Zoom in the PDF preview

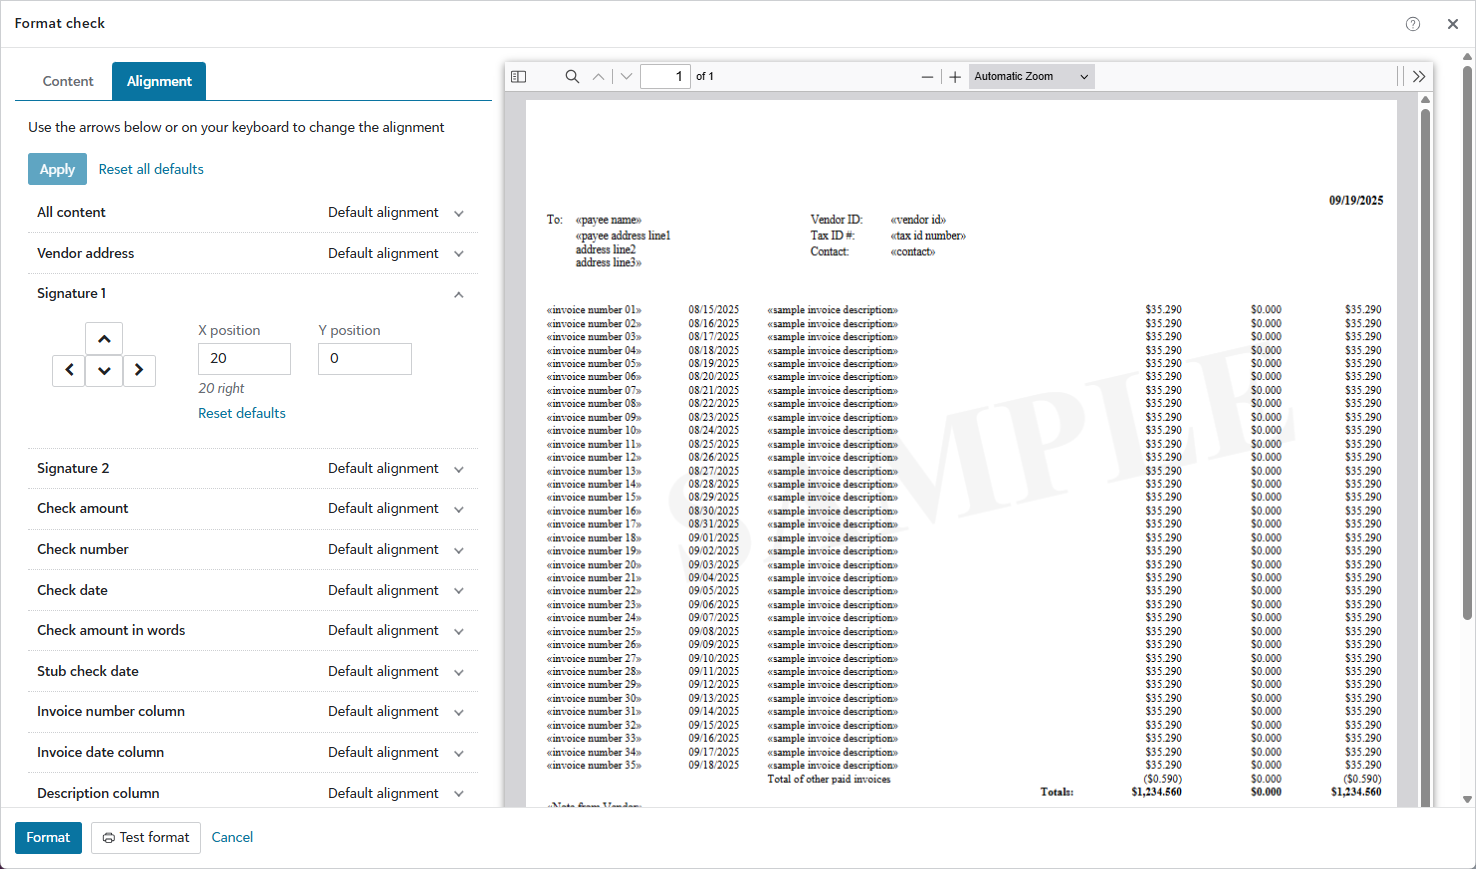[x=955, y=76]
